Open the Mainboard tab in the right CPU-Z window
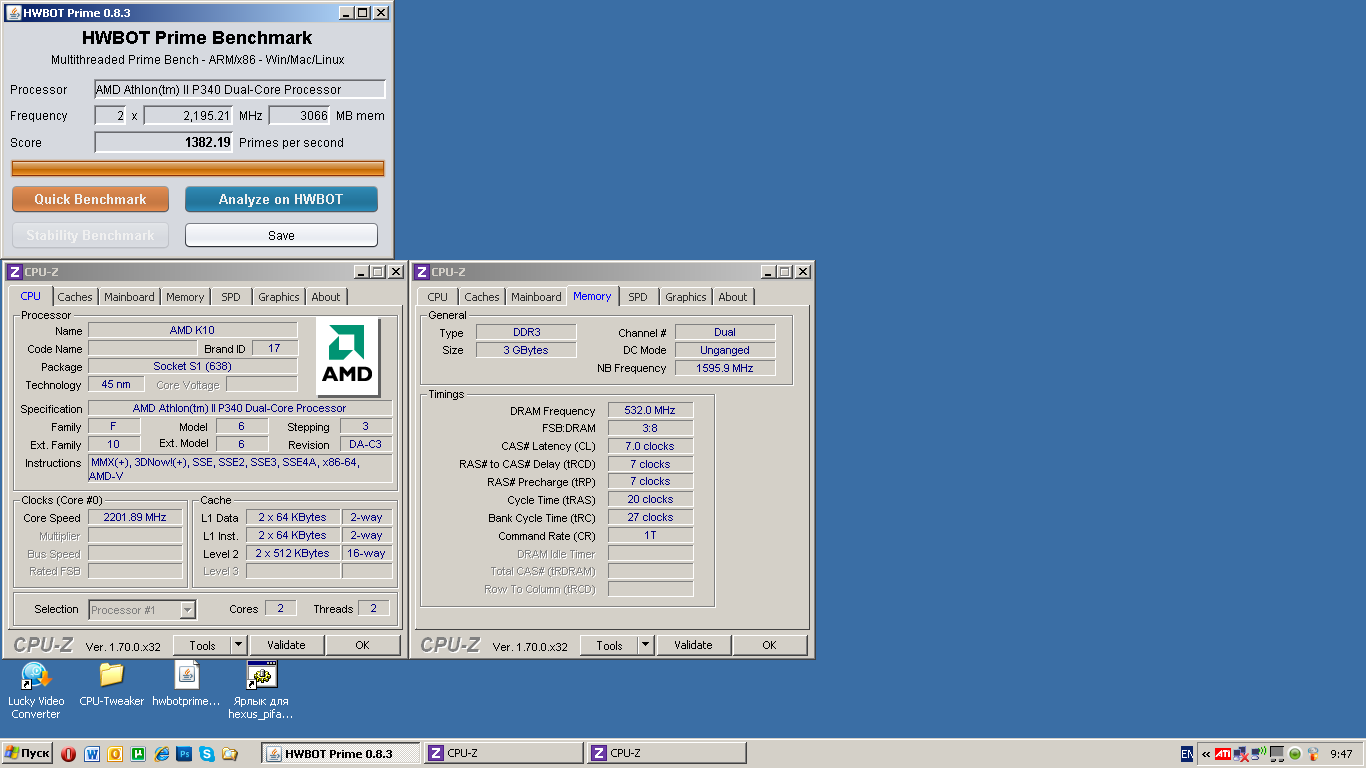This screenshot has width=1366, height=768. click(537, 297)
